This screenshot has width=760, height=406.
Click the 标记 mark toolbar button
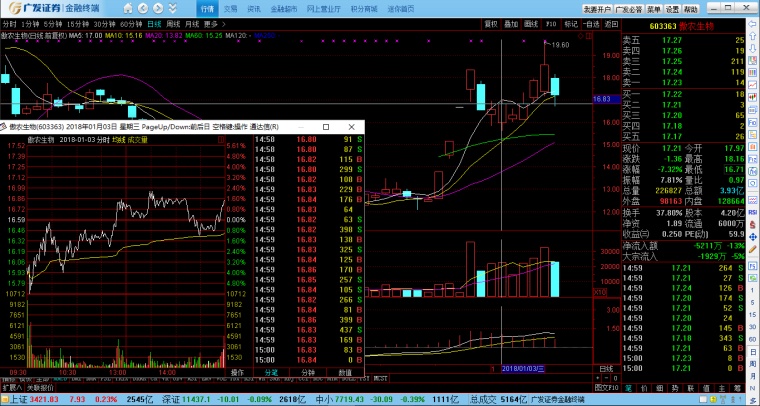(x=571, y=24)
